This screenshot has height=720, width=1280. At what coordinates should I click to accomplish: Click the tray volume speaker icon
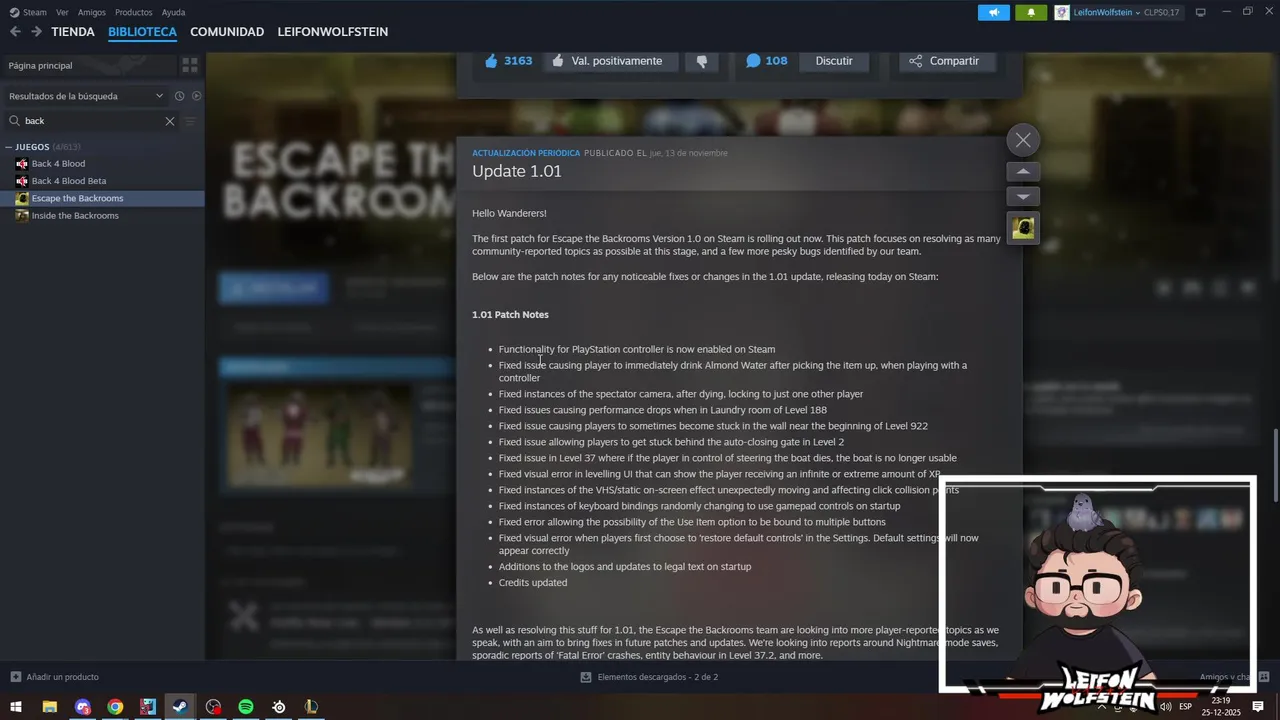tap(1165, 707)
